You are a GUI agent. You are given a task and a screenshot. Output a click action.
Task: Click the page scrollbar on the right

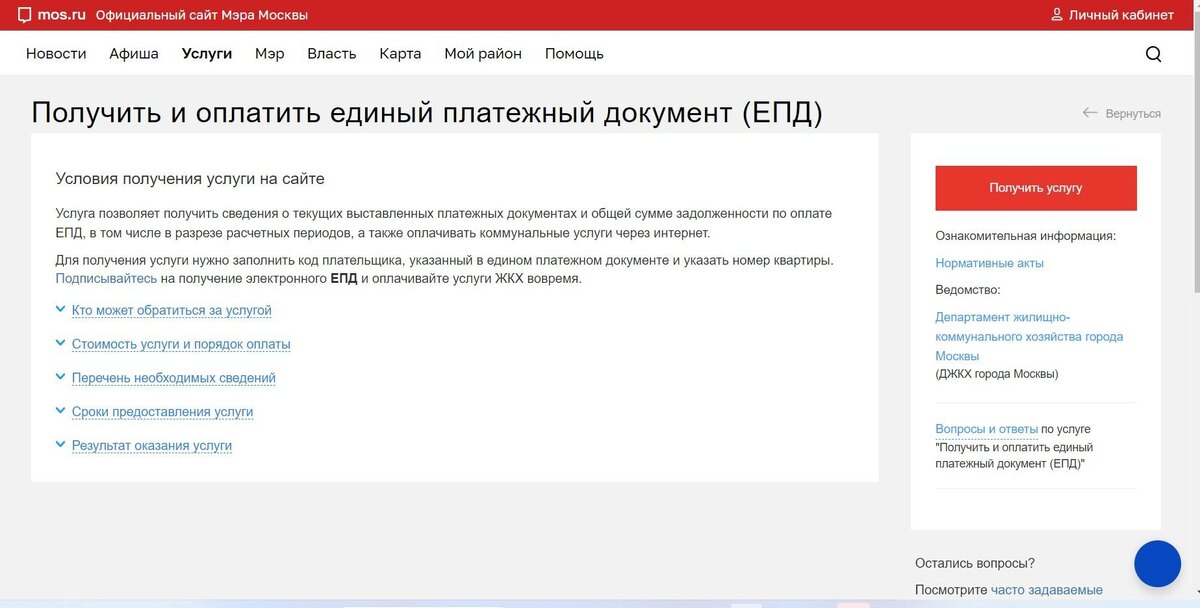tap(1195, 300)
